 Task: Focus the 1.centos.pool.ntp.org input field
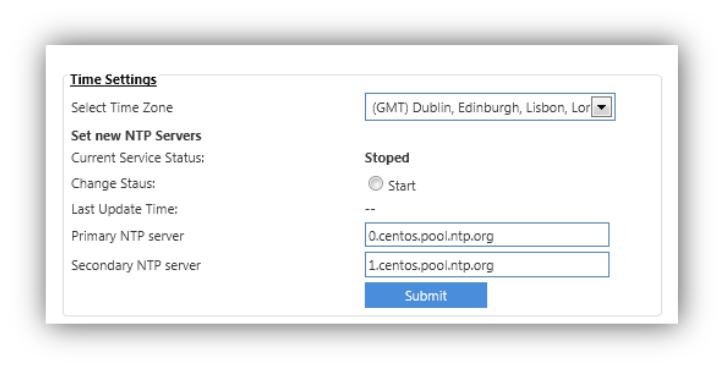pyautogui.click(x=487, y=264)
